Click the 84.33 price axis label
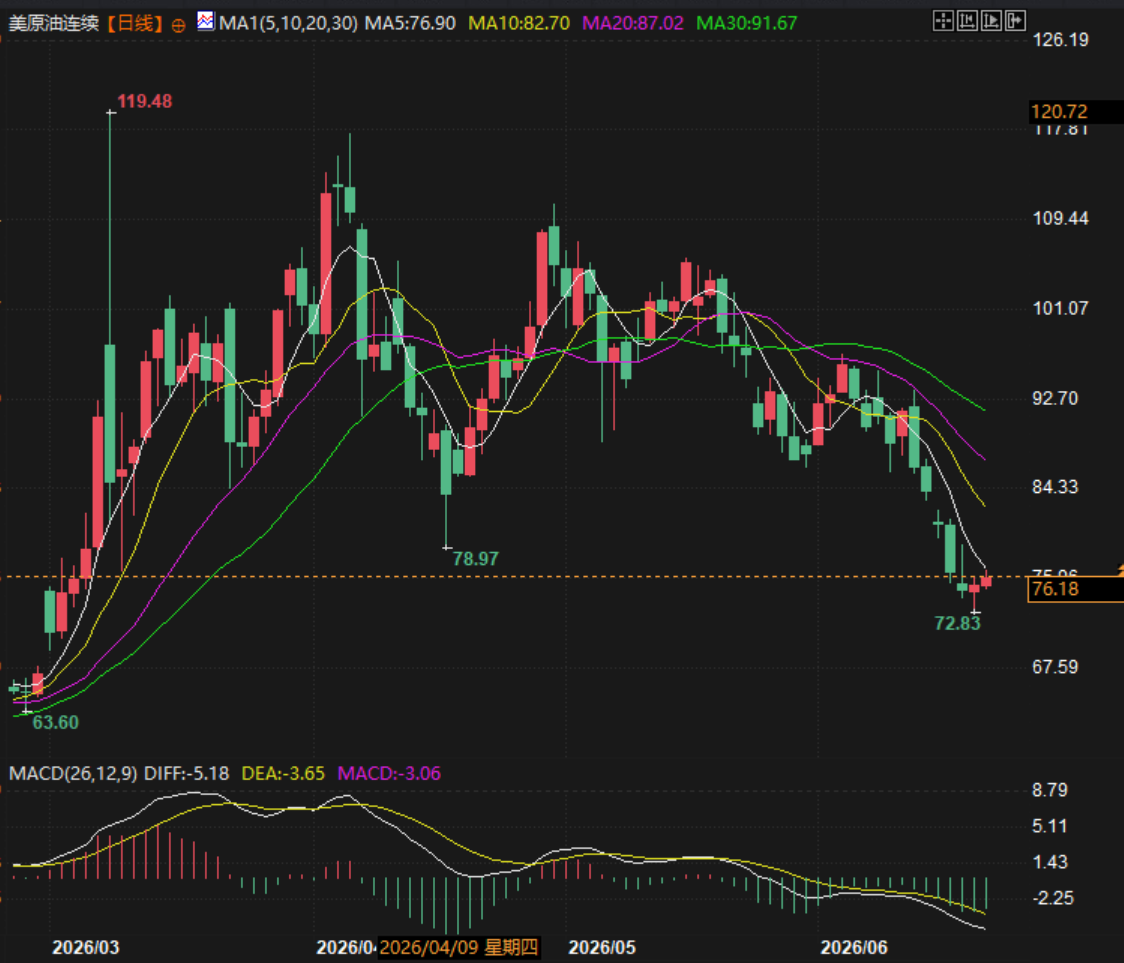This screenshot has height=963, width=1124. coord(1055,488)
